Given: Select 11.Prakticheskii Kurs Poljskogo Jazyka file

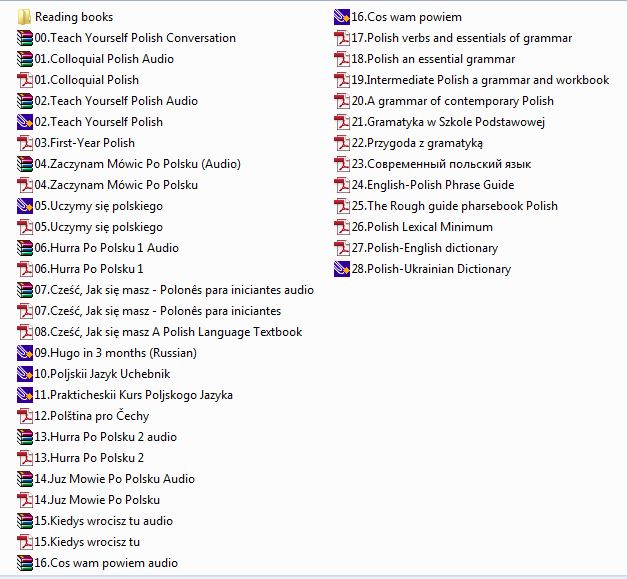Looking at the screenshot, I should tap(133, 395).
